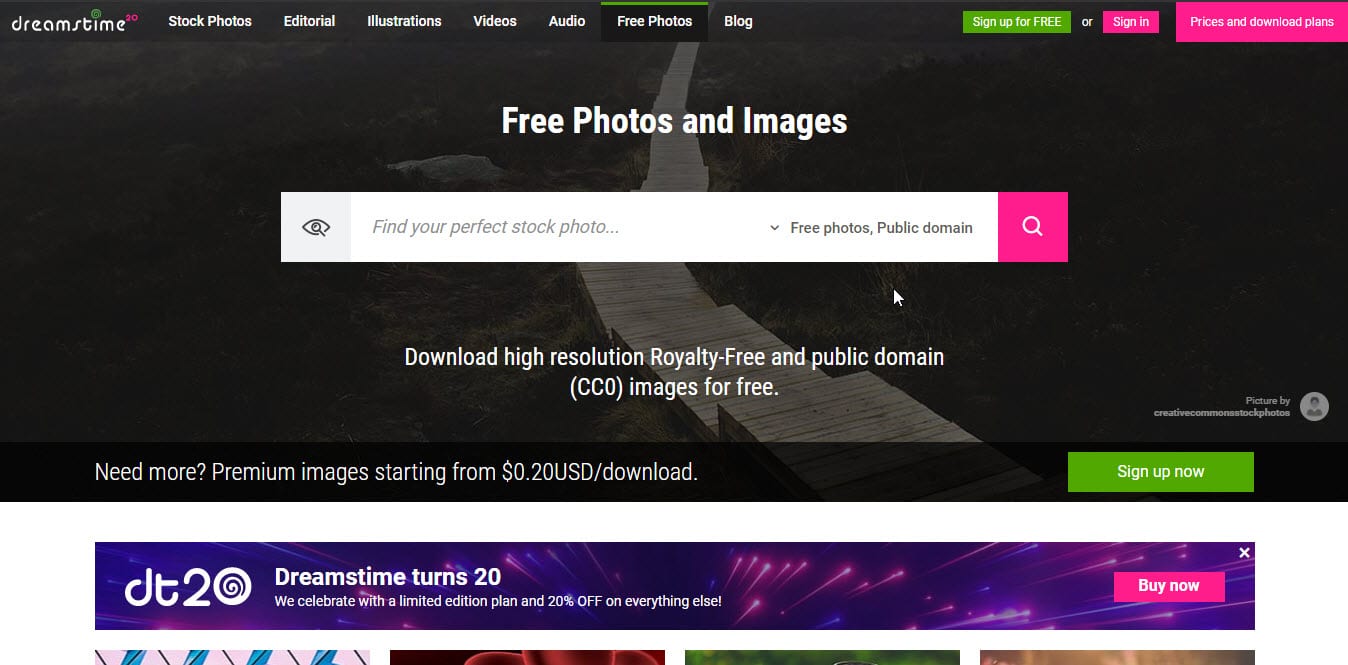Image resolution: width=1348 pixels, height=665 pixels.
Task: Open the Blog link
Action: point(738,21)
